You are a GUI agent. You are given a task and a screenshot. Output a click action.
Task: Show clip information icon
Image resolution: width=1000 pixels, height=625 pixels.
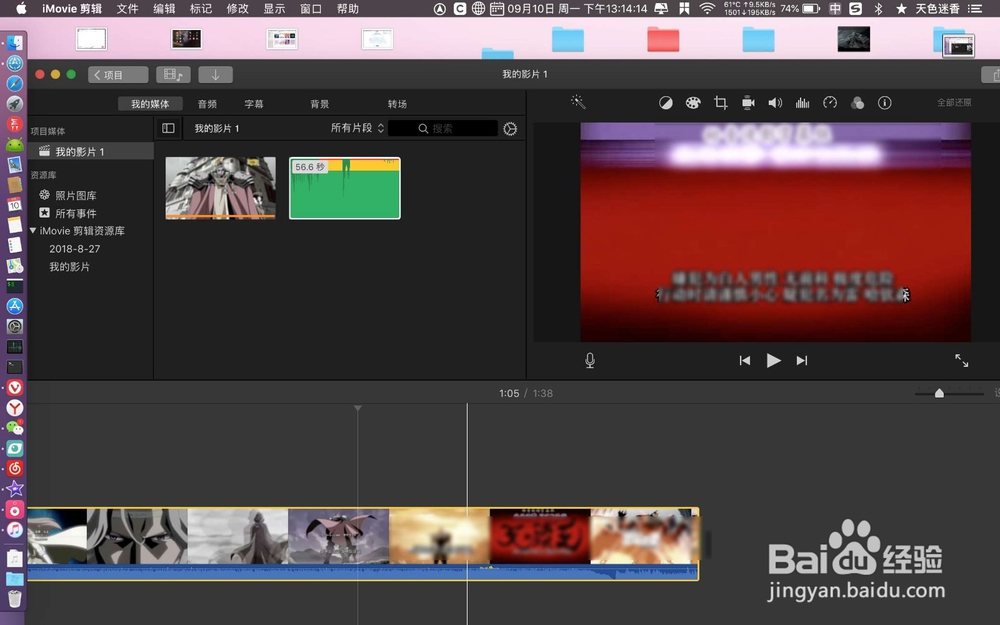pos(885,103)
